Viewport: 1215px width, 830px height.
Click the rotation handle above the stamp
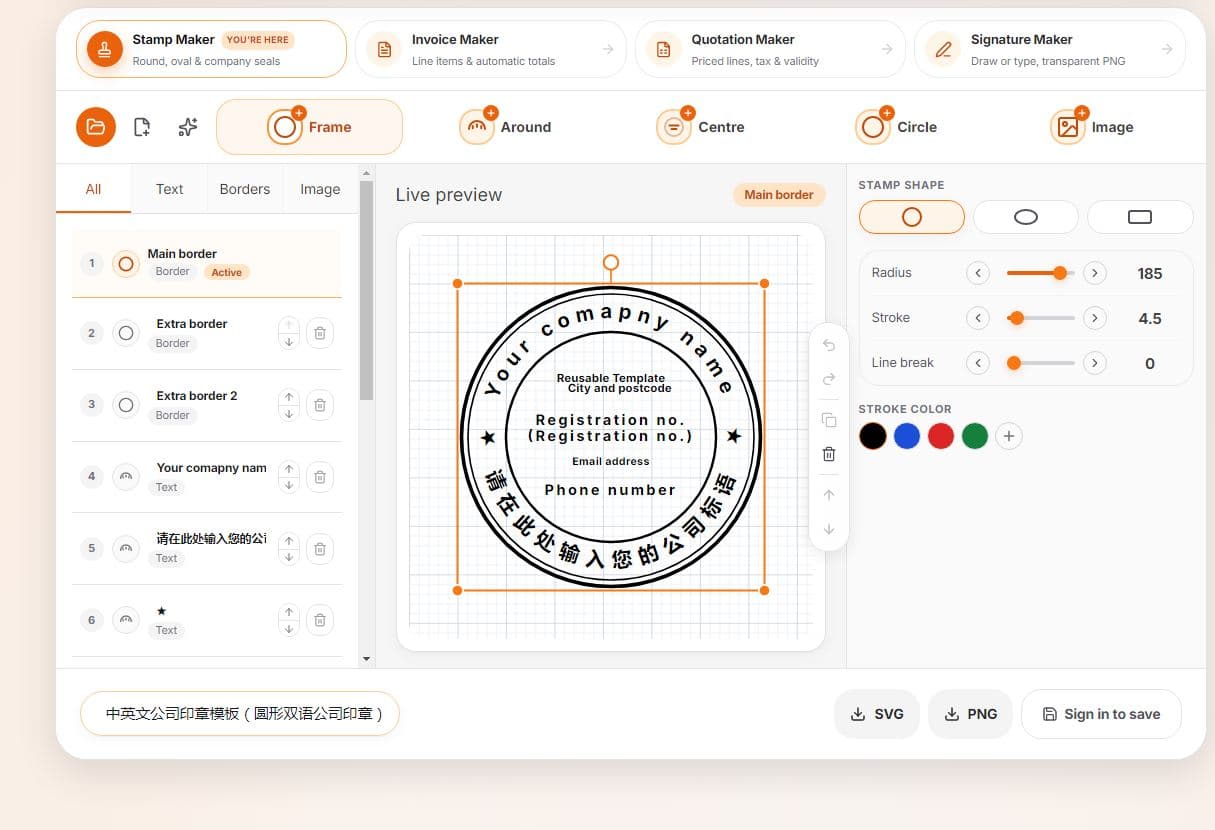(x=611, y=263)
